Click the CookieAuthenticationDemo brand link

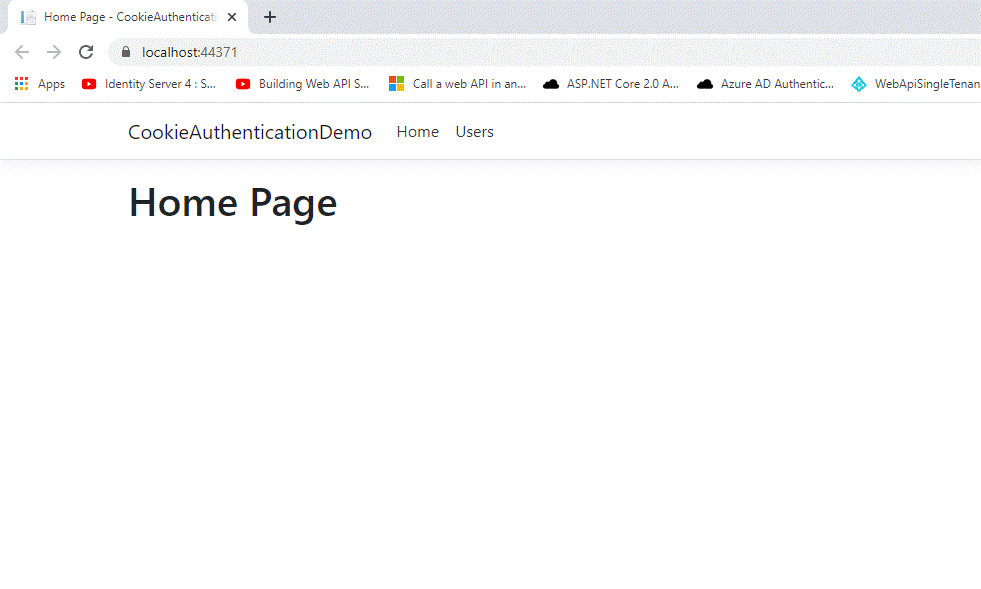coord(249,131)
